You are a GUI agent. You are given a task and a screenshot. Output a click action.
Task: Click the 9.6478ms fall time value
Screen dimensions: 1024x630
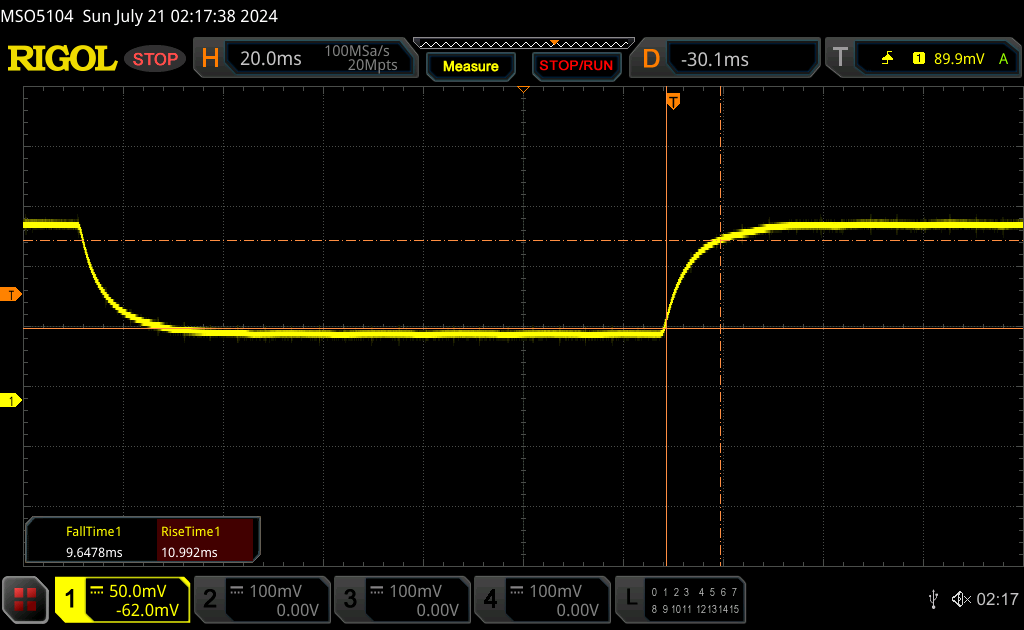click(x=94, y=552)
